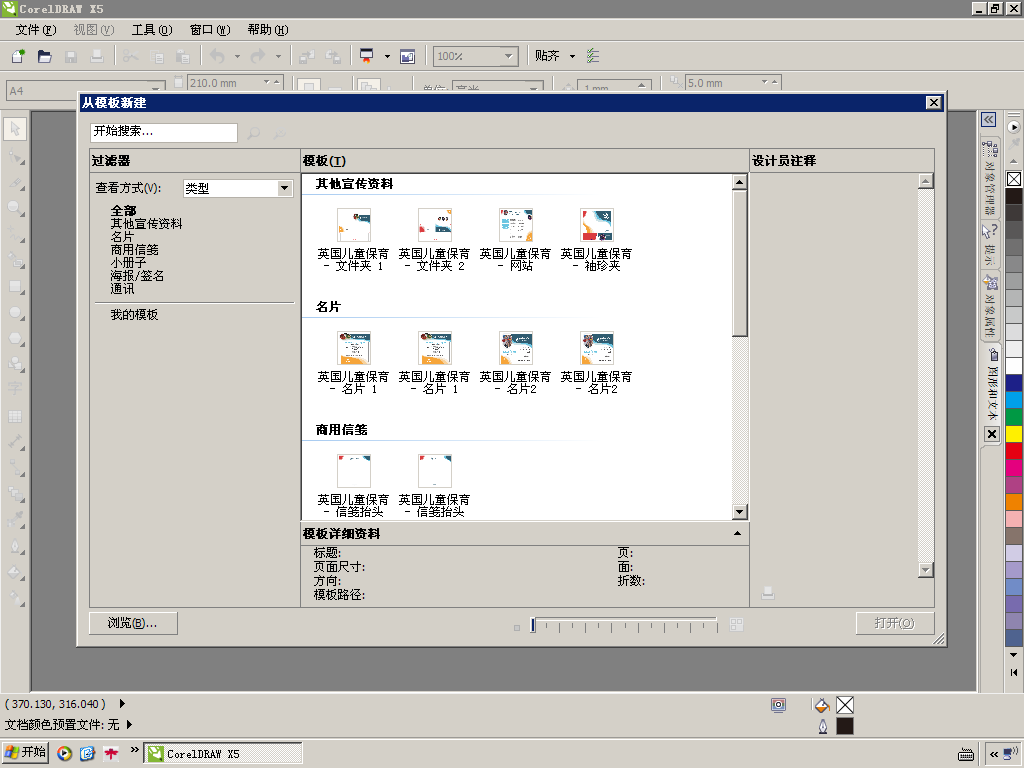Open the 工具(O) menu
Viewport: 1024px width, 768px height.
152,30
